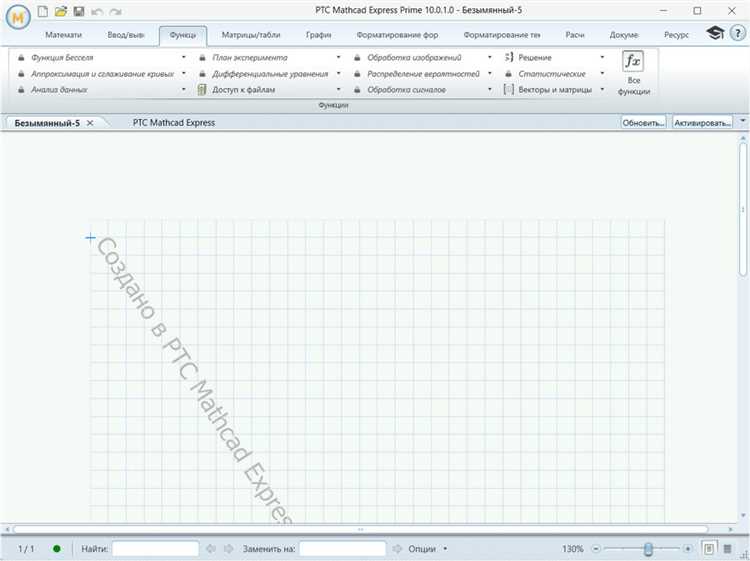Open a file using the folder icon

pyautogui.click(x=61, y=11)
